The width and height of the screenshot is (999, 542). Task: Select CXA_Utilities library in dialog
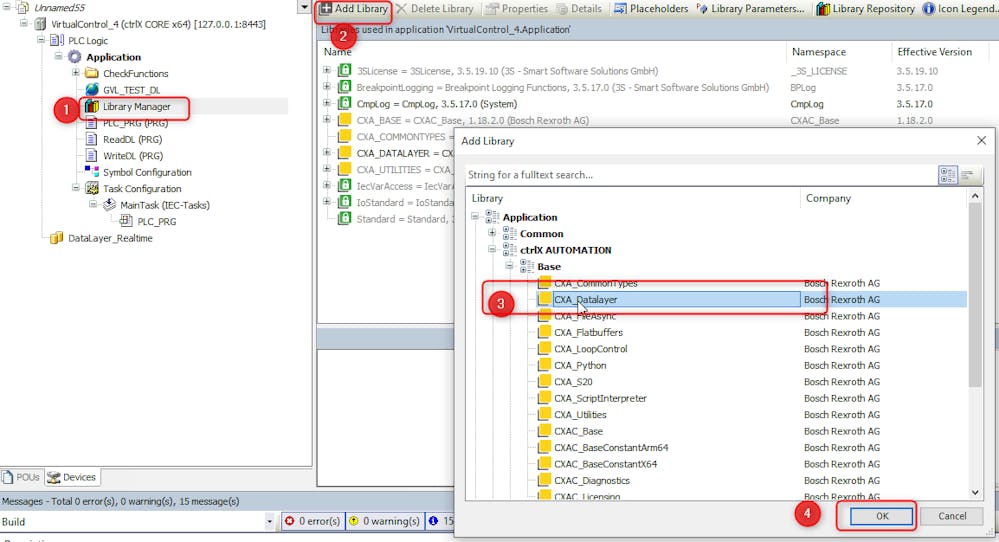pyautogui.click(x=580, y=415)
